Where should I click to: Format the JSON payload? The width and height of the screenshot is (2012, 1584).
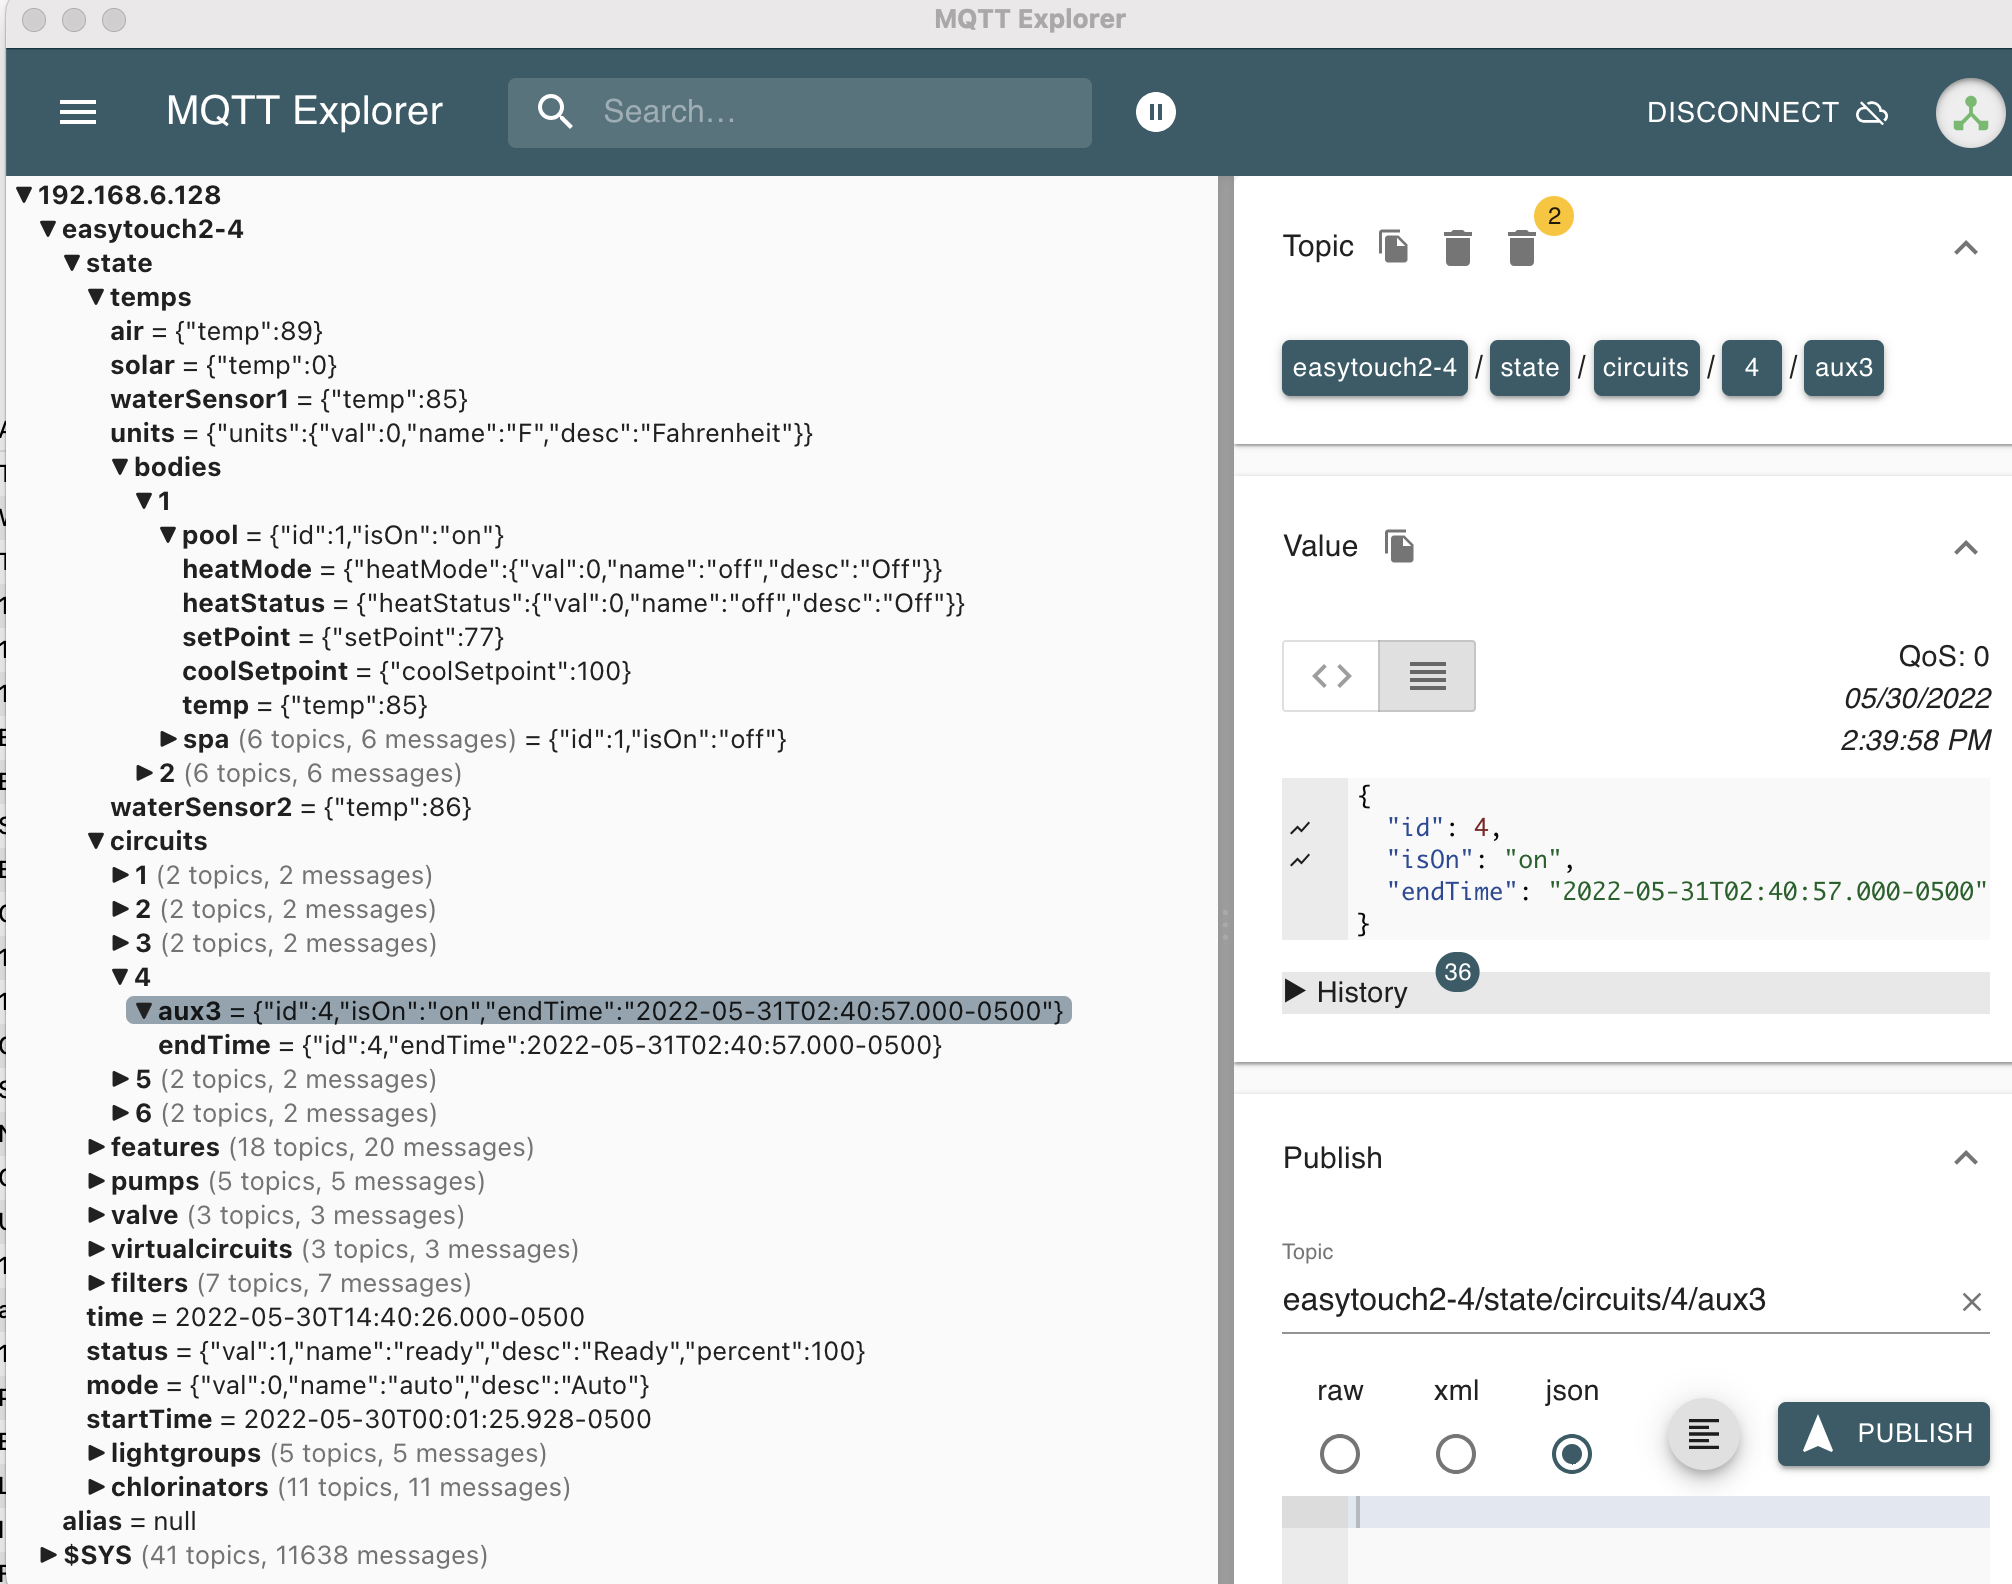[1703, 1434]
